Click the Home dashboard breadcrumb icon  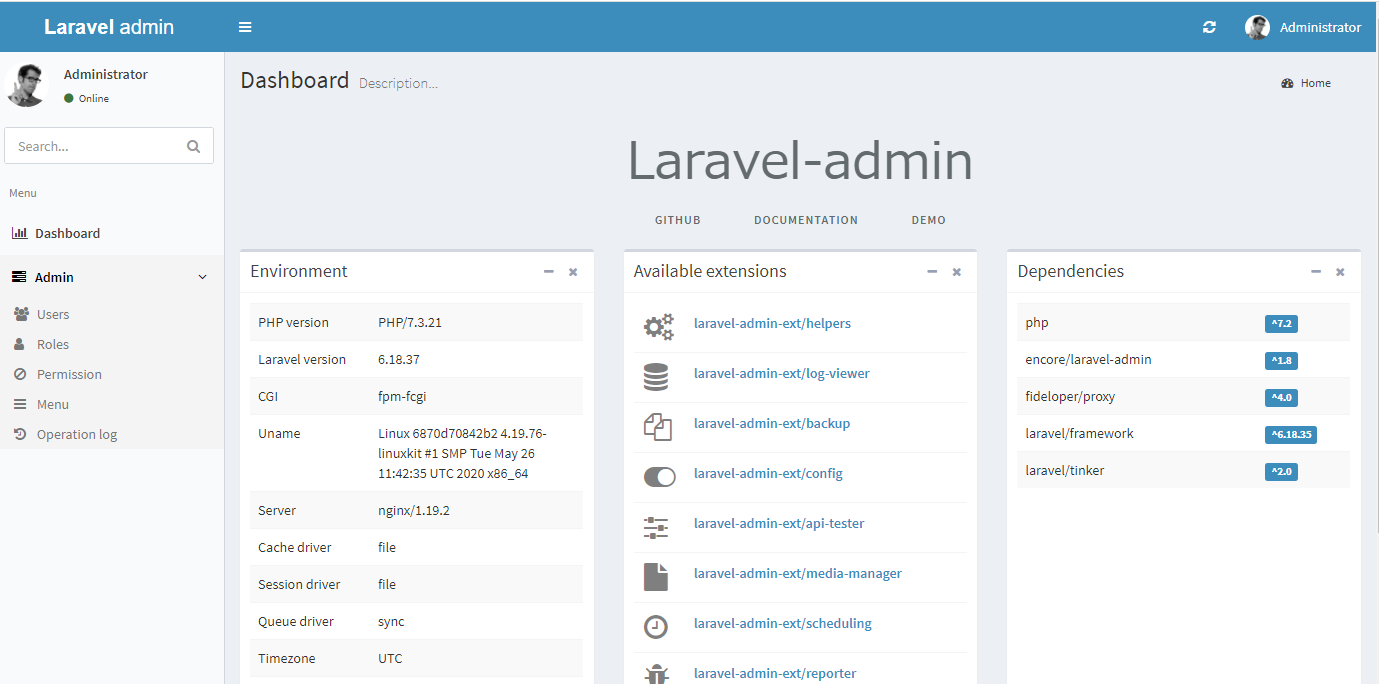[x=1287, y=83]
